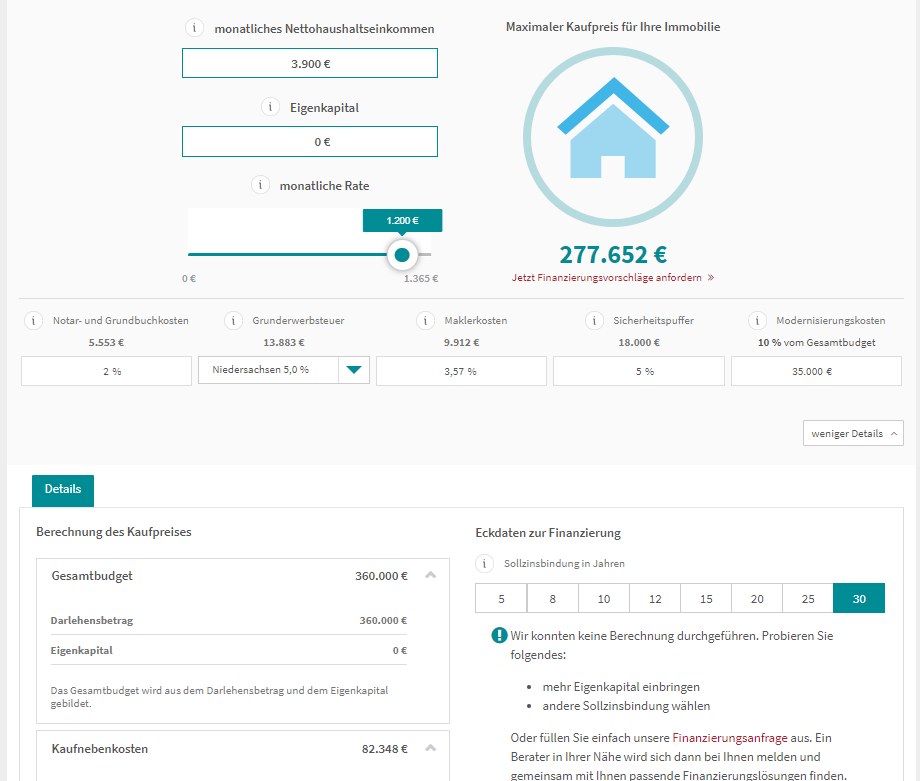Open info icon next to Eigenkapital input

(x=270, y=107)
